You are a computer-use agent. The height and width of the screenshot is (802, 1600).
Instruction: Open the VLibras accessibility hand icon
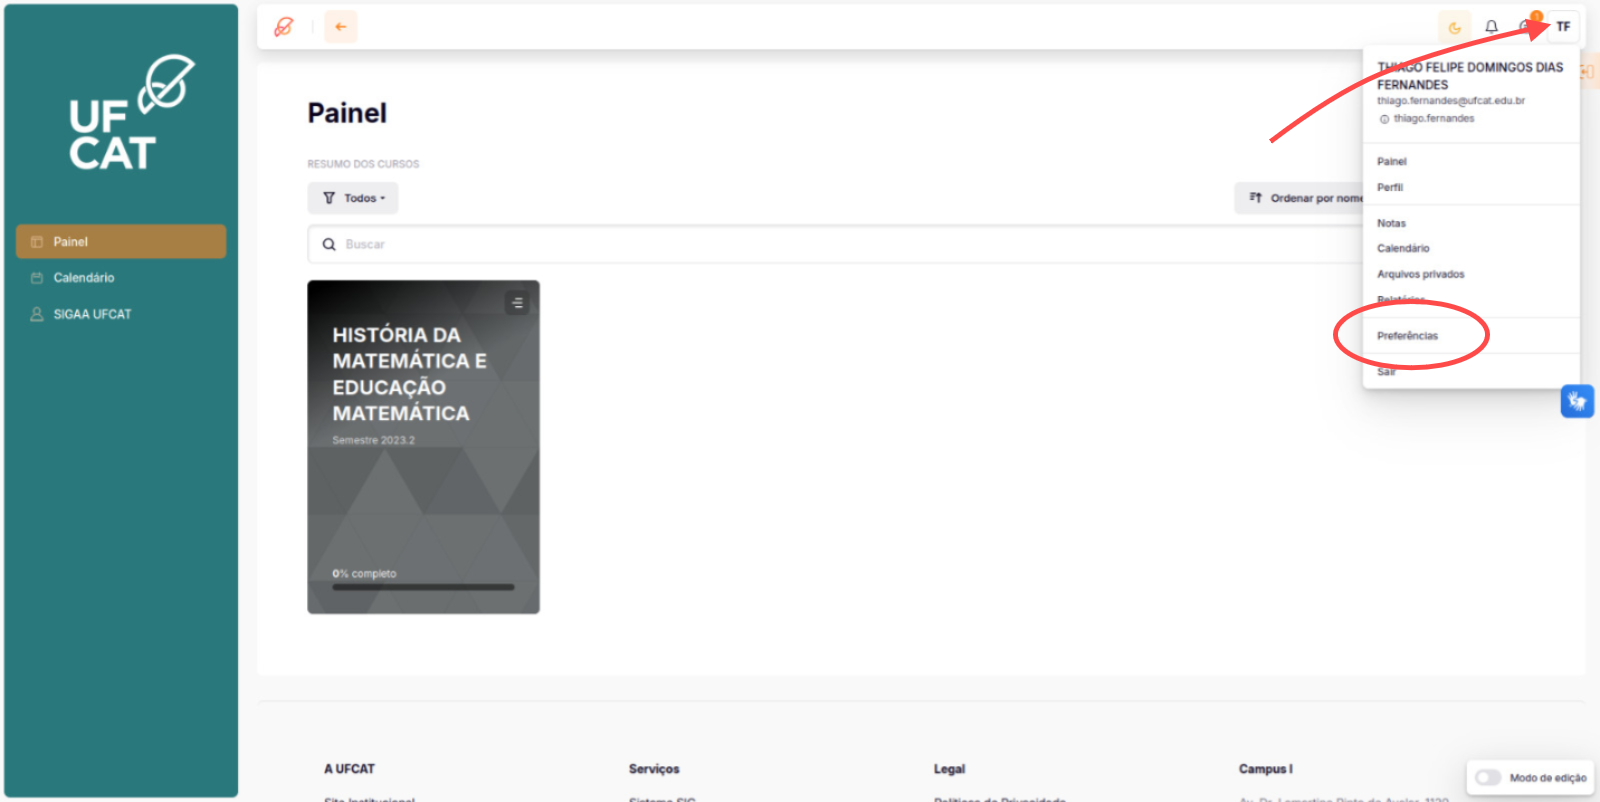pyautogui.click(x=1577, y=402)
